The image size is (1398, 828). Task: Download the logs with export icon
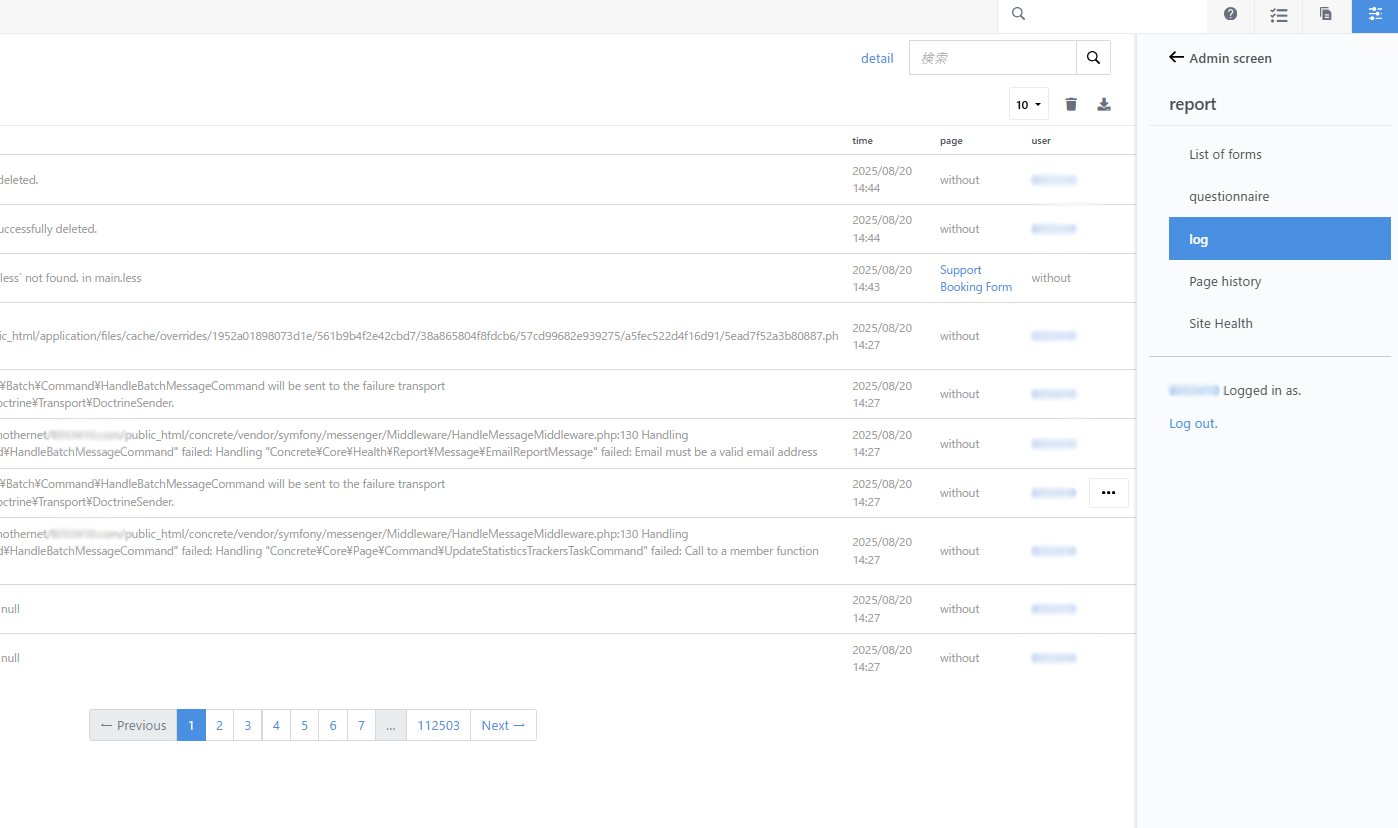click(1104, 105)
